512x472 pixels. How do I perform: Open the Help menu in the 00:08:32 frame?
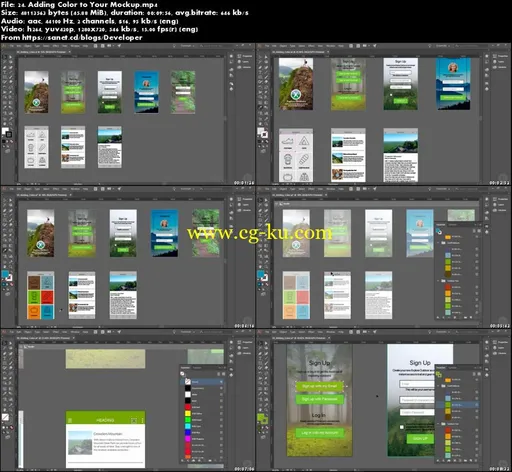point(341,332)
